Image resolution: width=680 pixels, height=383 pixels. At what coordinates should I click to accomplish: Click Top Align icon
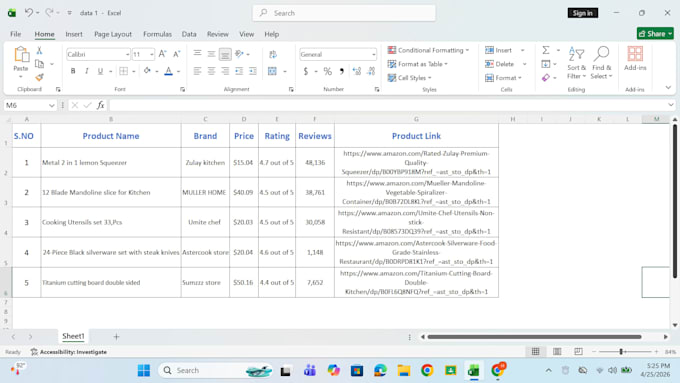pyautogui.click(x=197, y=54)
